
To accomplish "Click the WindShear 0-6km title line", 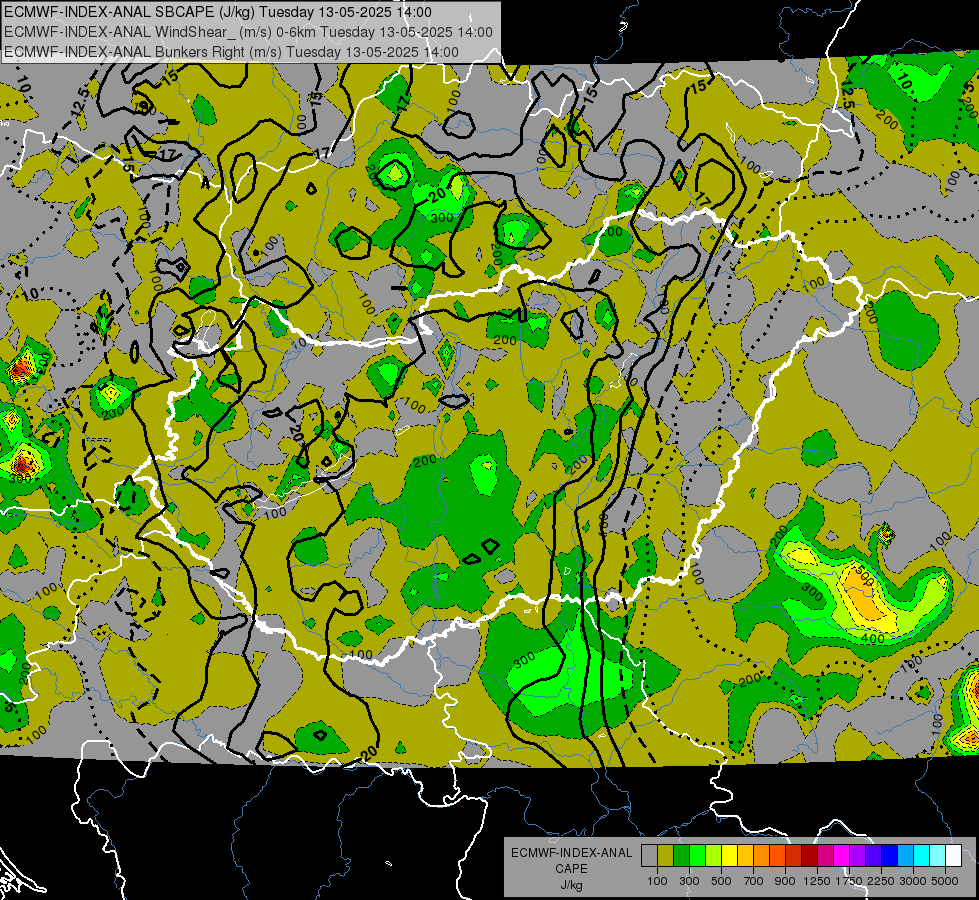I will click(248, 32).
